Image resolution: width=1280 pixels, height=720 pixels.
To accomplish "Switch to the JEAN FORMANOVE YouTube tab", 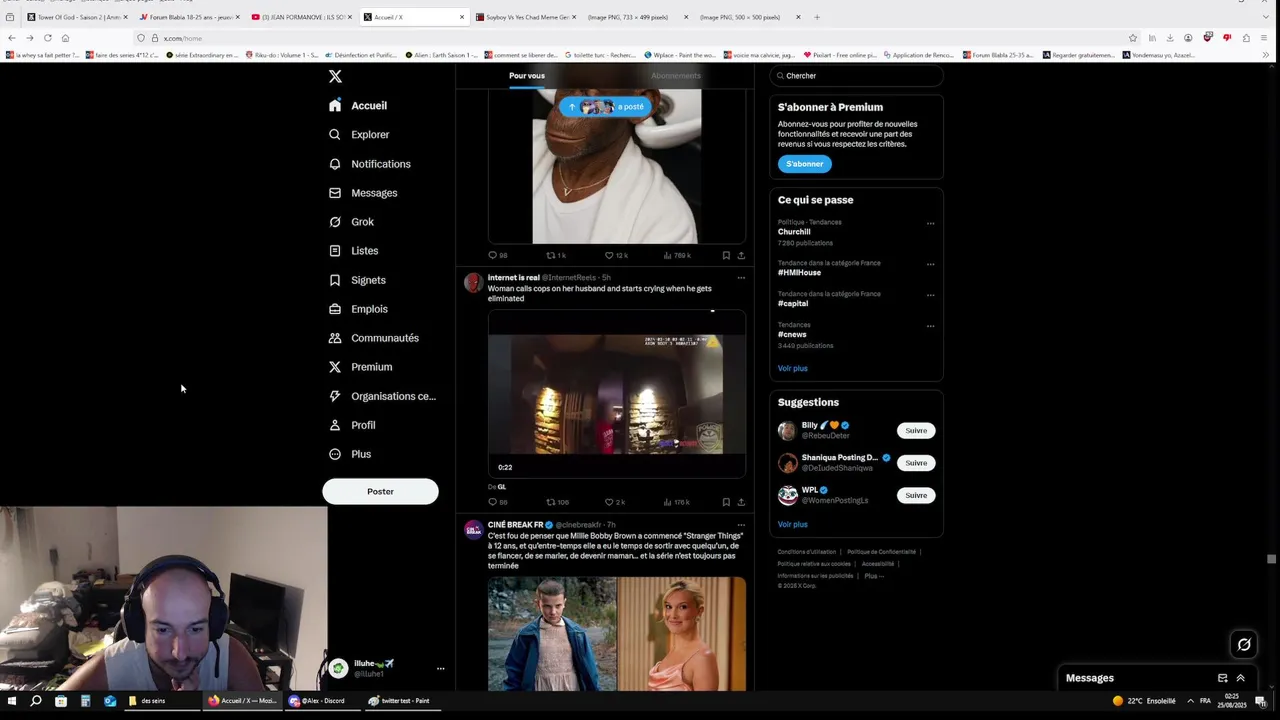I will tap(302, 17).
